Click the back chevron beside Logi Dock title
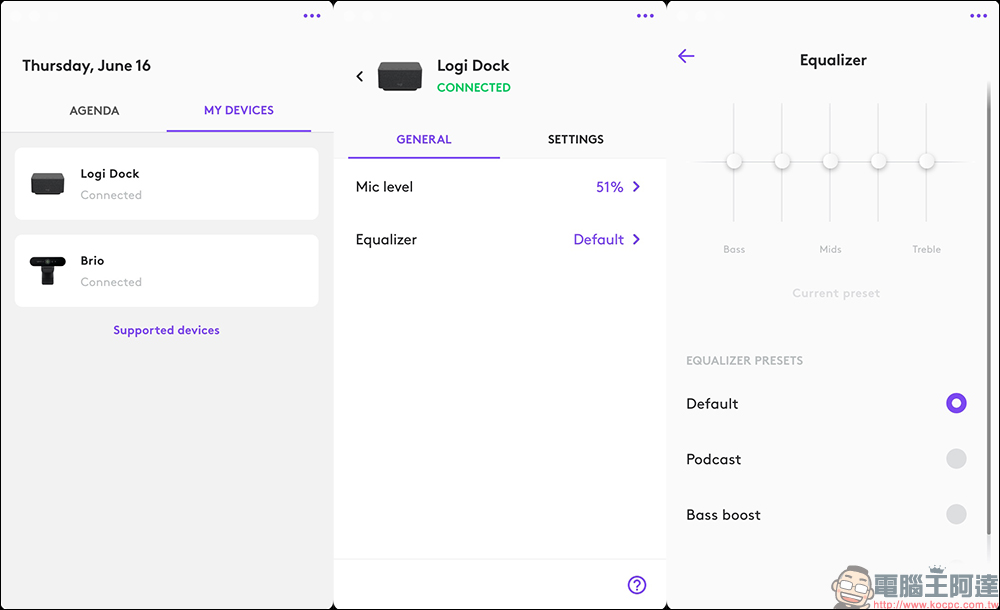This screenshot has width=1000, height=610. 360,76
